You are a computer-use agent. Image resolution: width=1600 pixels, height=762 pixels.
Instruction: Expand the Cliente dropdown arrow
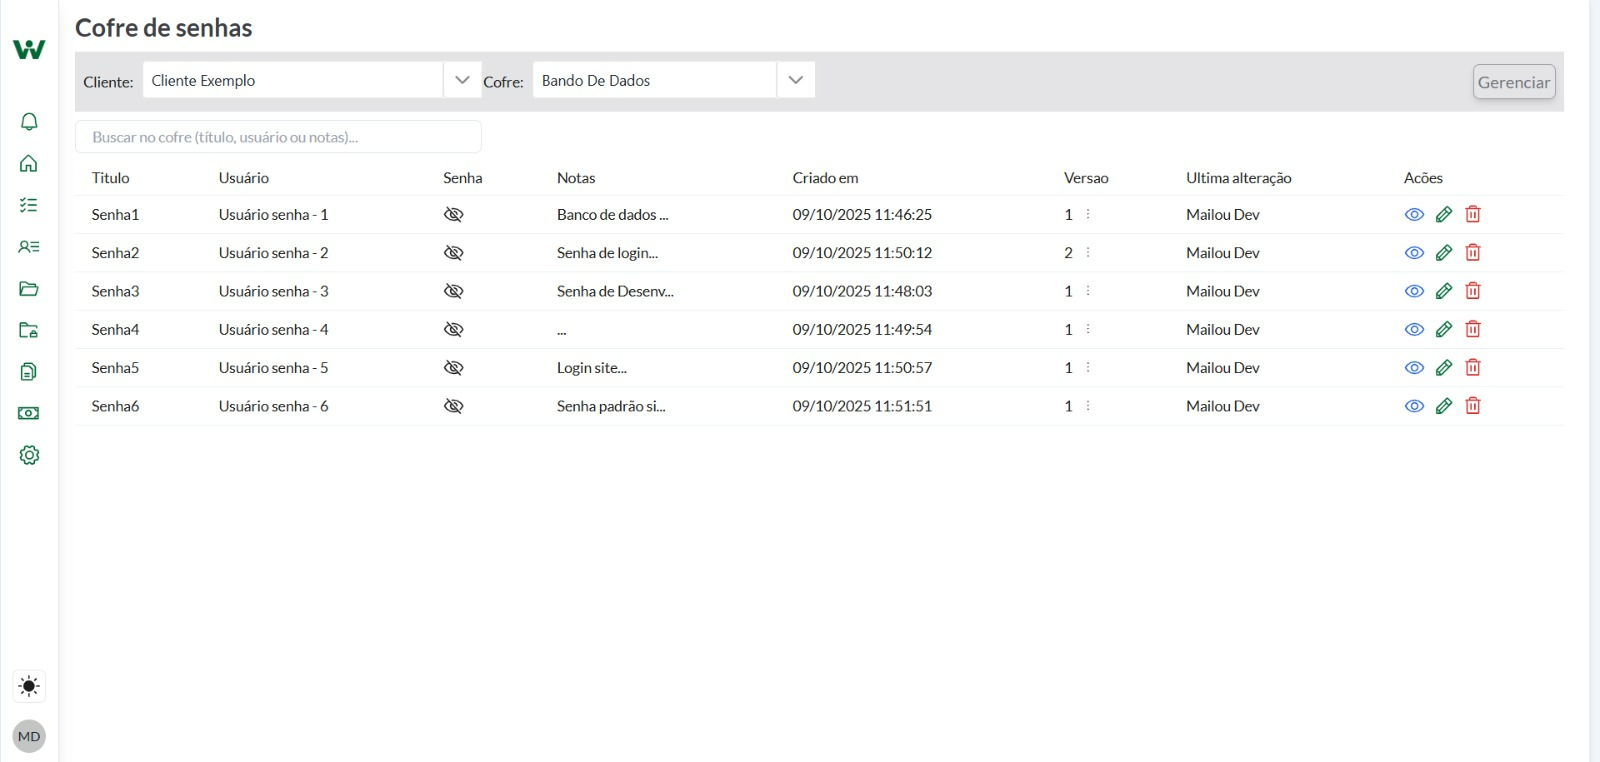tap(462, 80)
